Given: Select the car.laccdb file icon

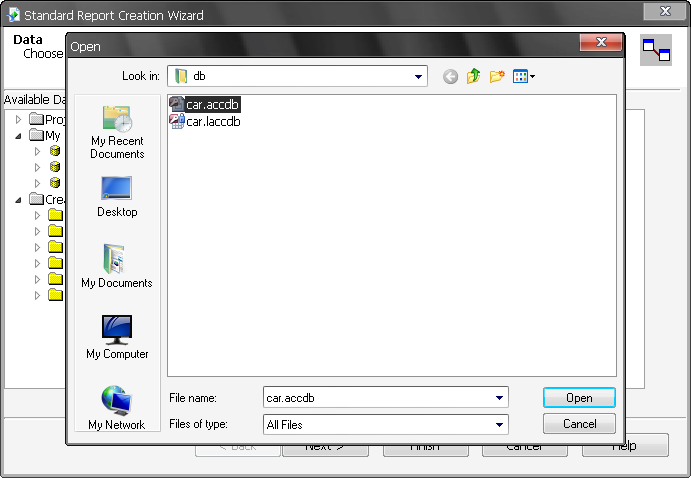Looking at the screenshot, I should [x=177, y=121].
